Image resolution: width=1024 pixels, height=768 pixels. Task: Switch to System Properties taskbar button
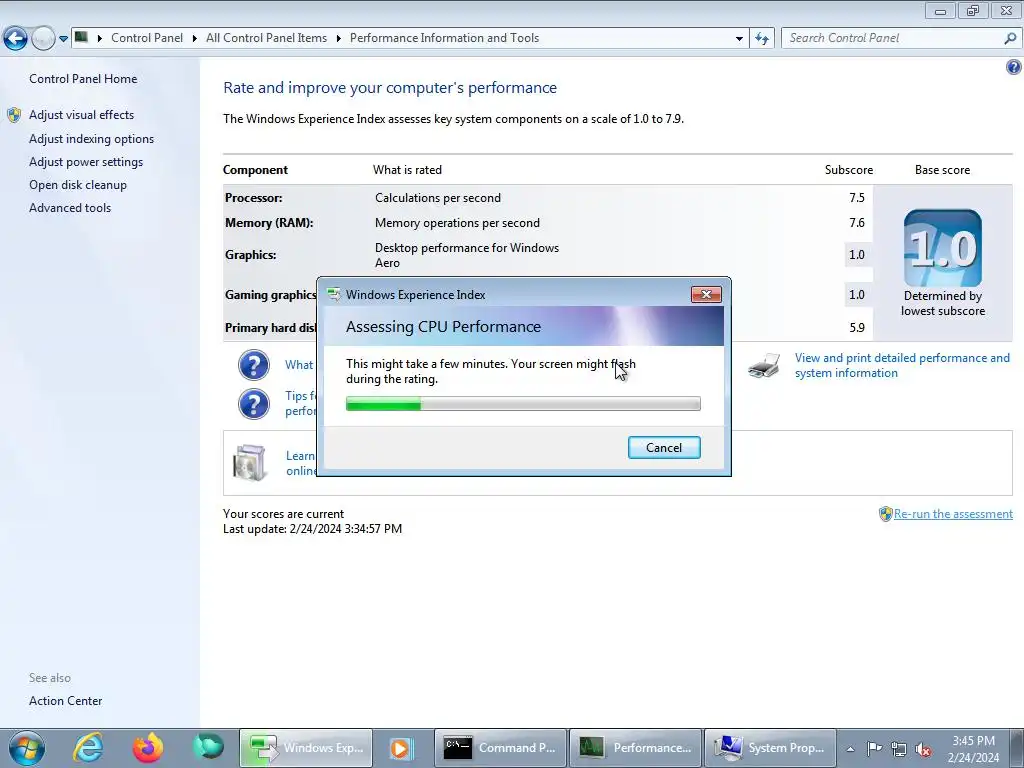pos(770,748)
